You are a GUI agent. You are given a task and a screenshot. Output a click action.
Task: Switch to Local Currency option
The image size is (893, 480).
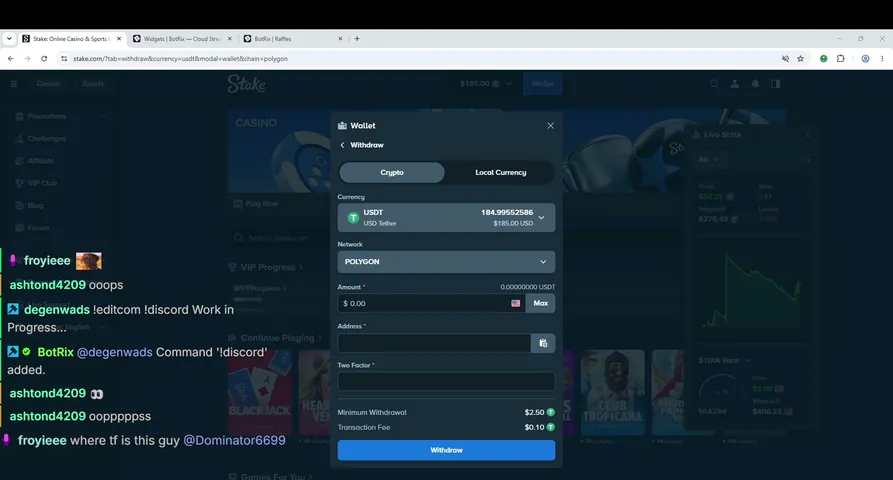(x=501, y=173)
